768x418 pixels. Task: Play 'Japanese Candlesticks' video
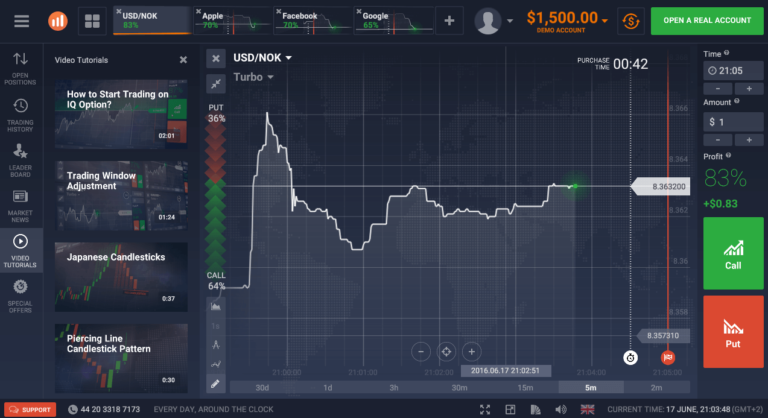click(x=121, y=277)
